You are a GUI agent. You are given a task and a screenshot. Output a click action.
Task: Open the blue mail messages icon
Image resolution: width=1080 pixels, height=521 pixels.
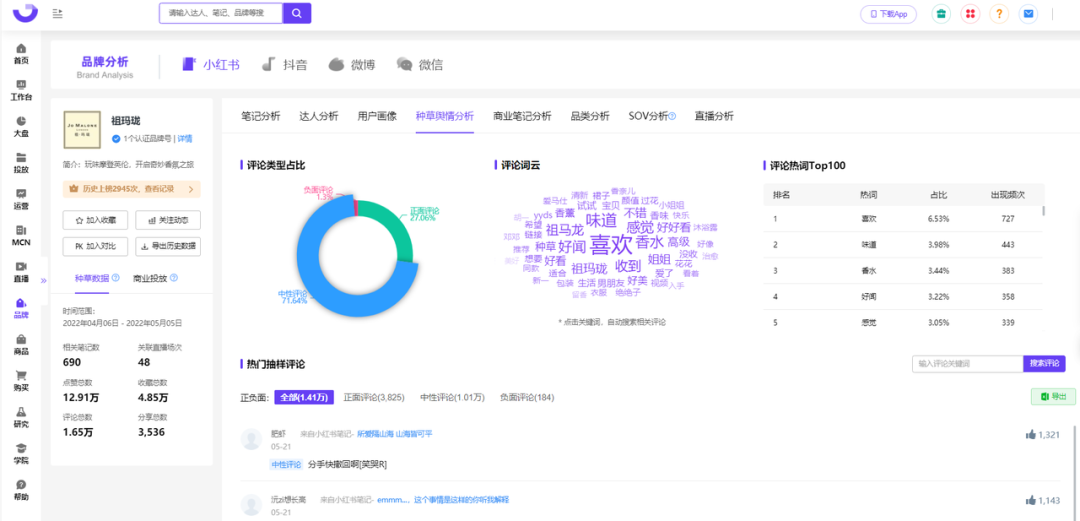tap(1028, 14)
